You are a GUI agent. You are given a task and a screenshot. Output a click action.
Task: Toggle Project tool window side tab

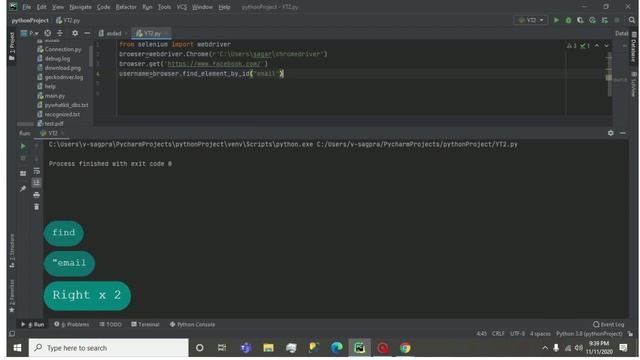click(x=12, y=47)
